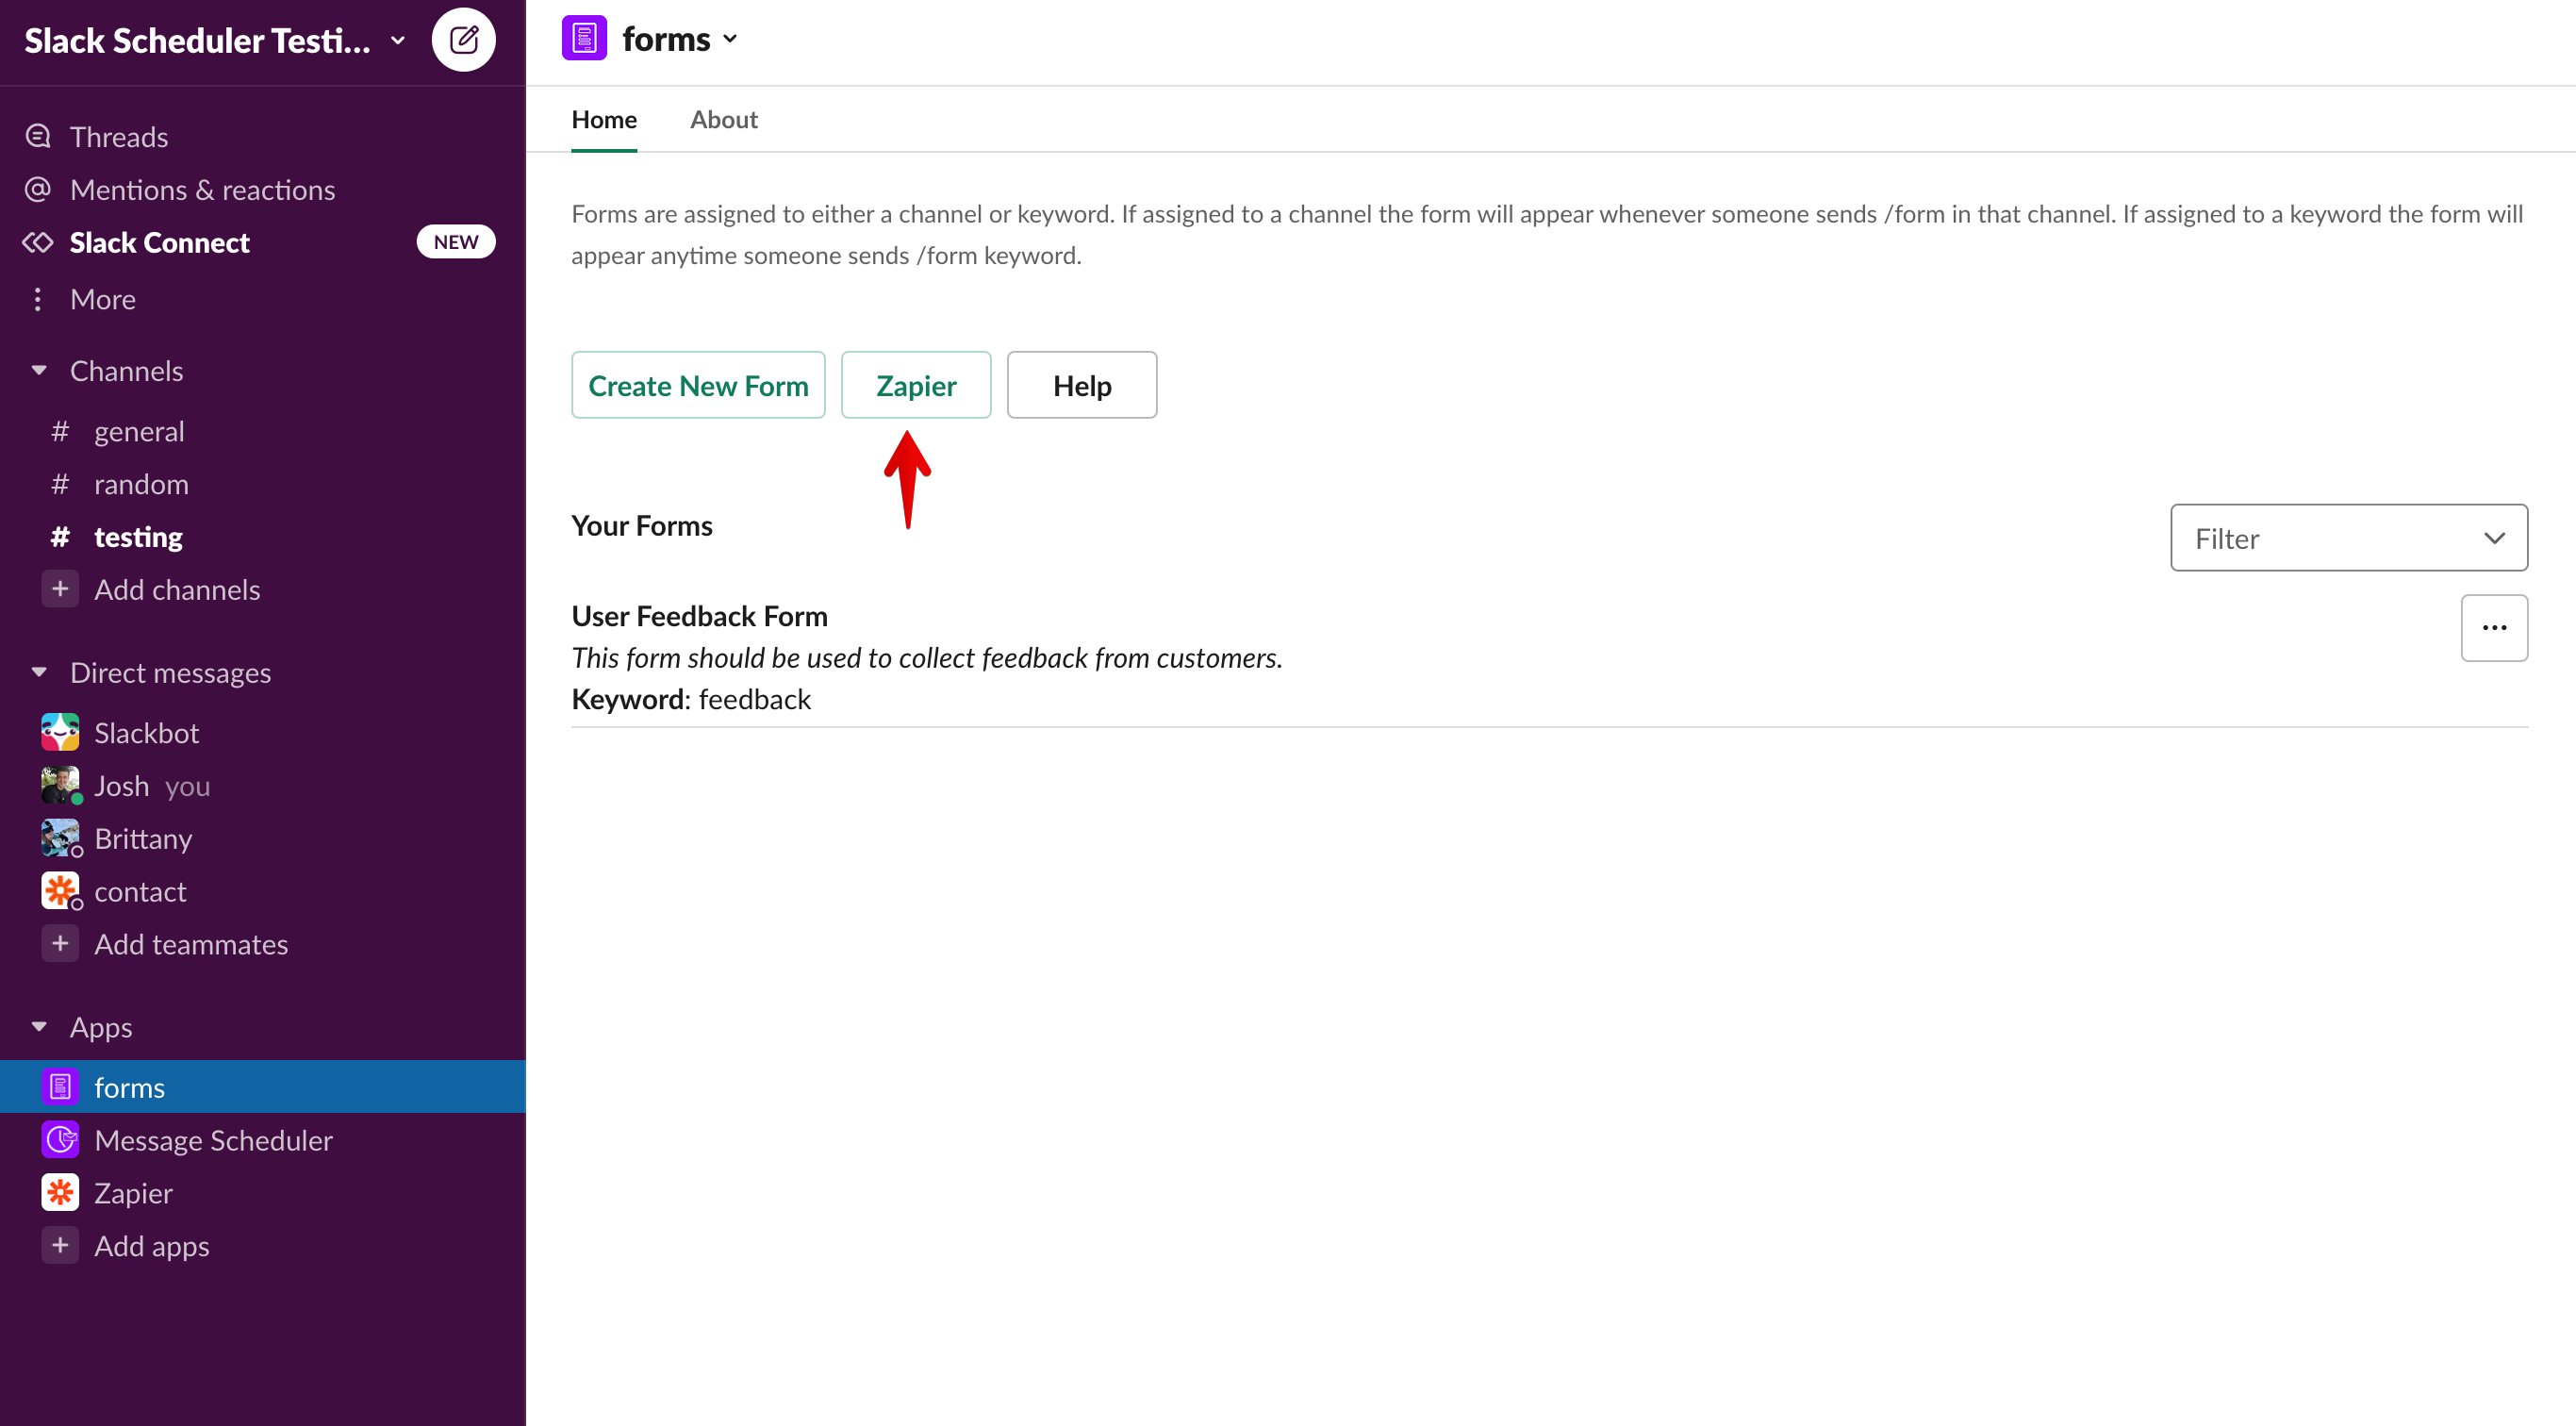
Task: Open the forms app from the sidebar
Action: [x=129, y=1086]
